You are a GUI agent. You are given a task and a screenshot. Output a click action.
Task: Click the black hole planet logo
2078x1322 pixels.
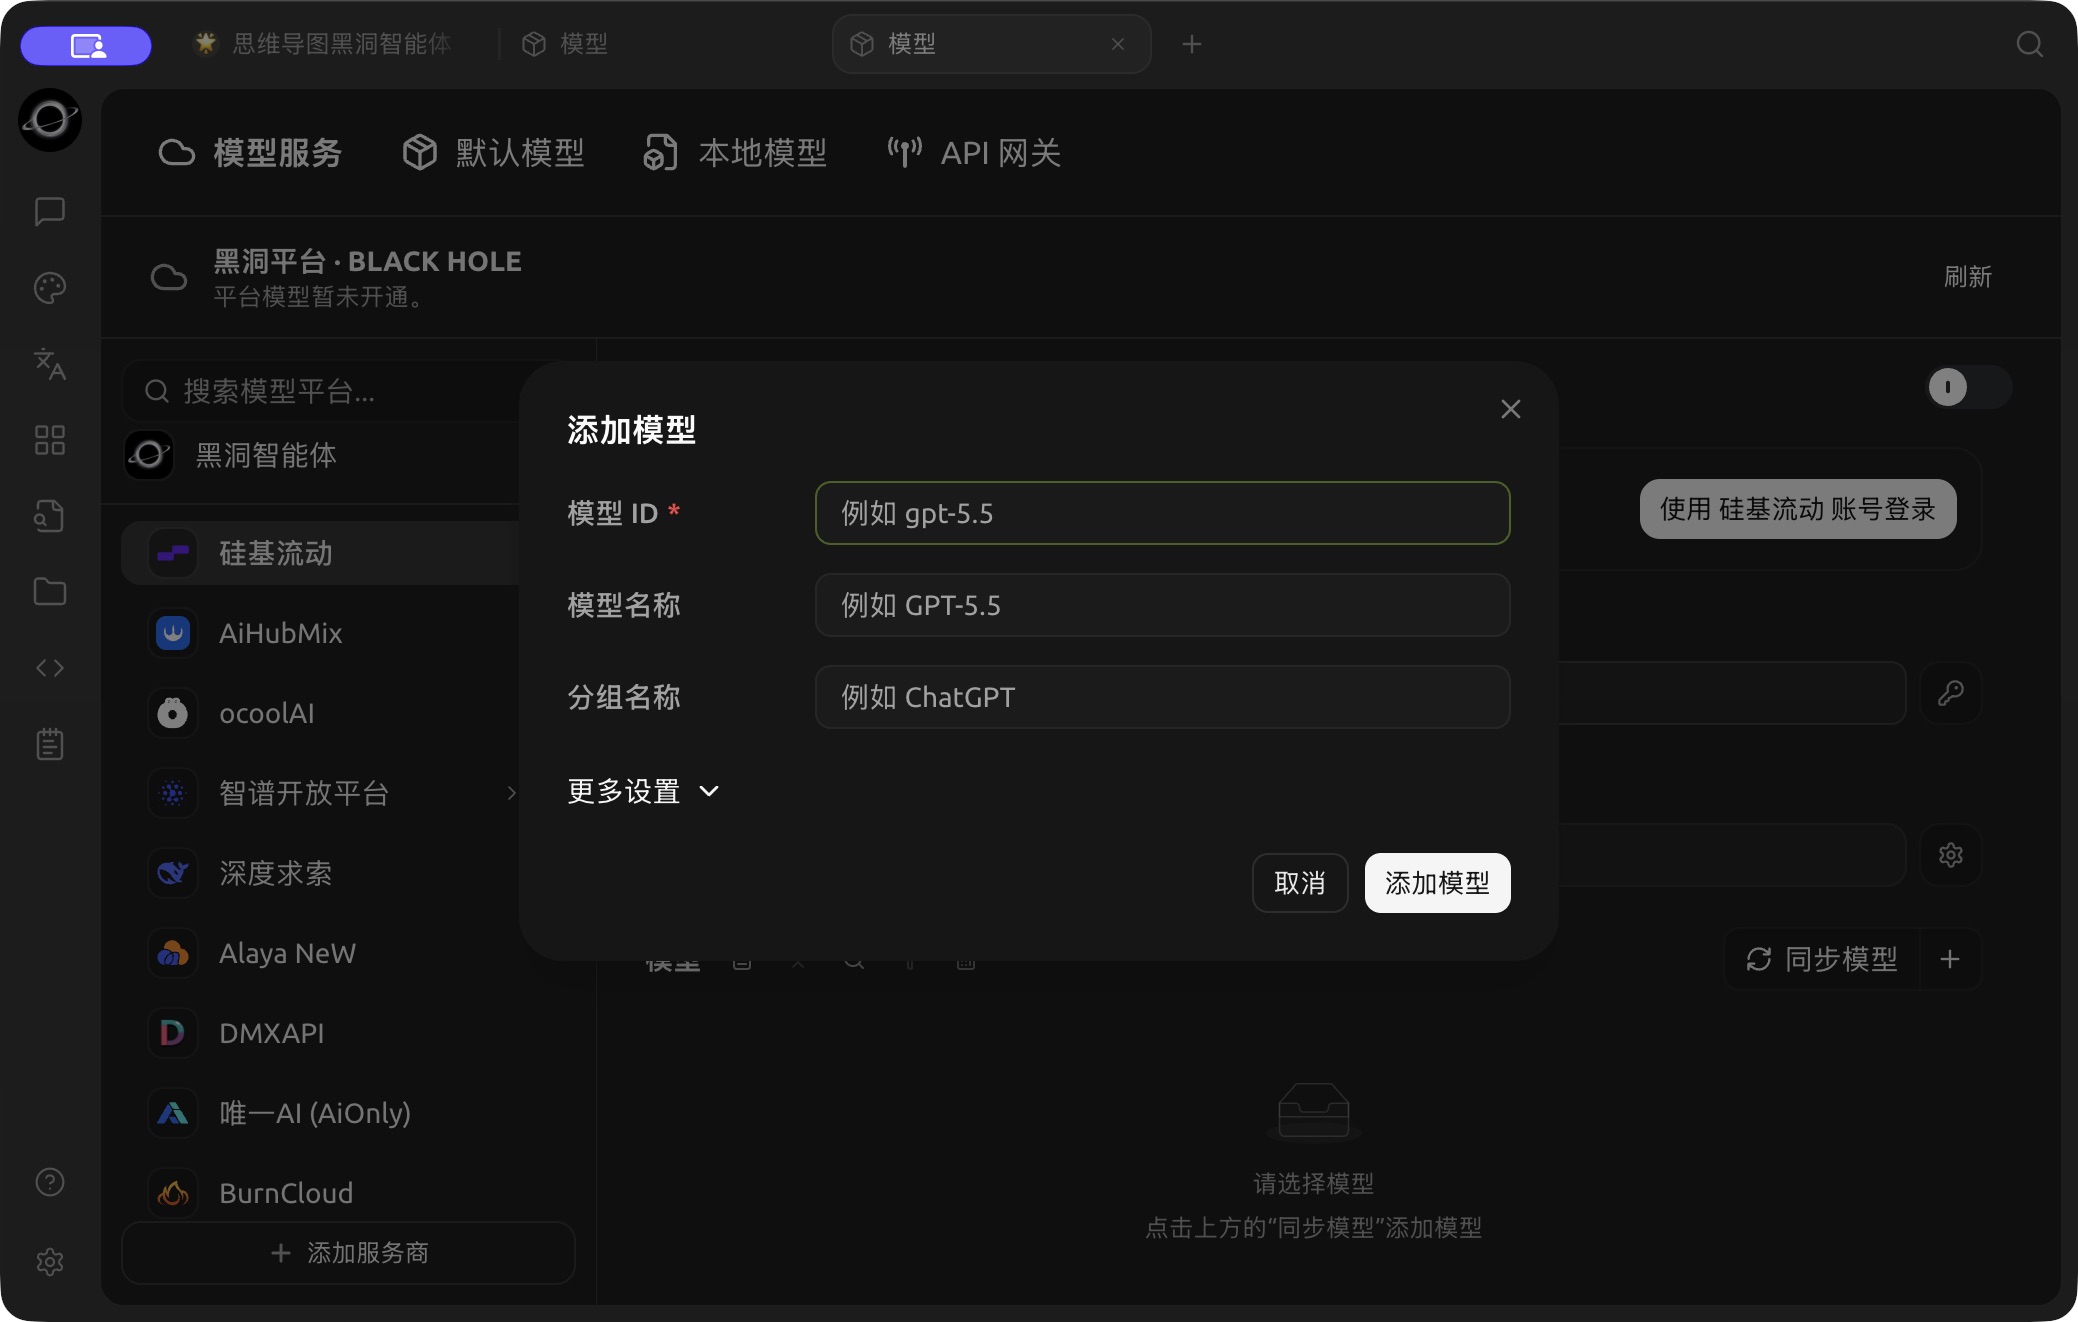[50, 120]
